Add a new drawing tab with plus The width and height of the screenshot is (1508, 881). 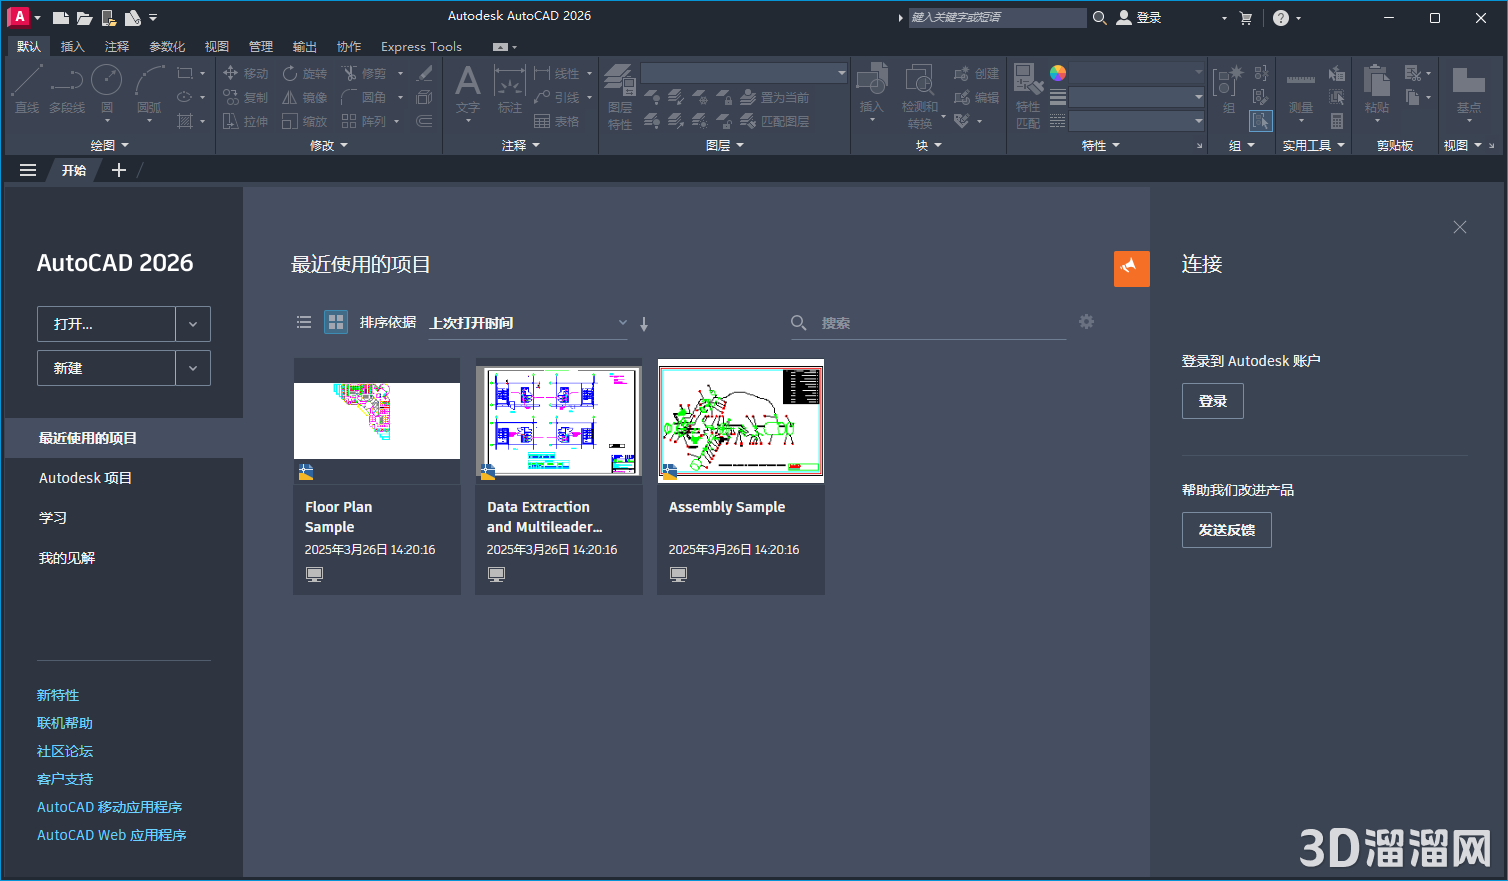(119, 170)
